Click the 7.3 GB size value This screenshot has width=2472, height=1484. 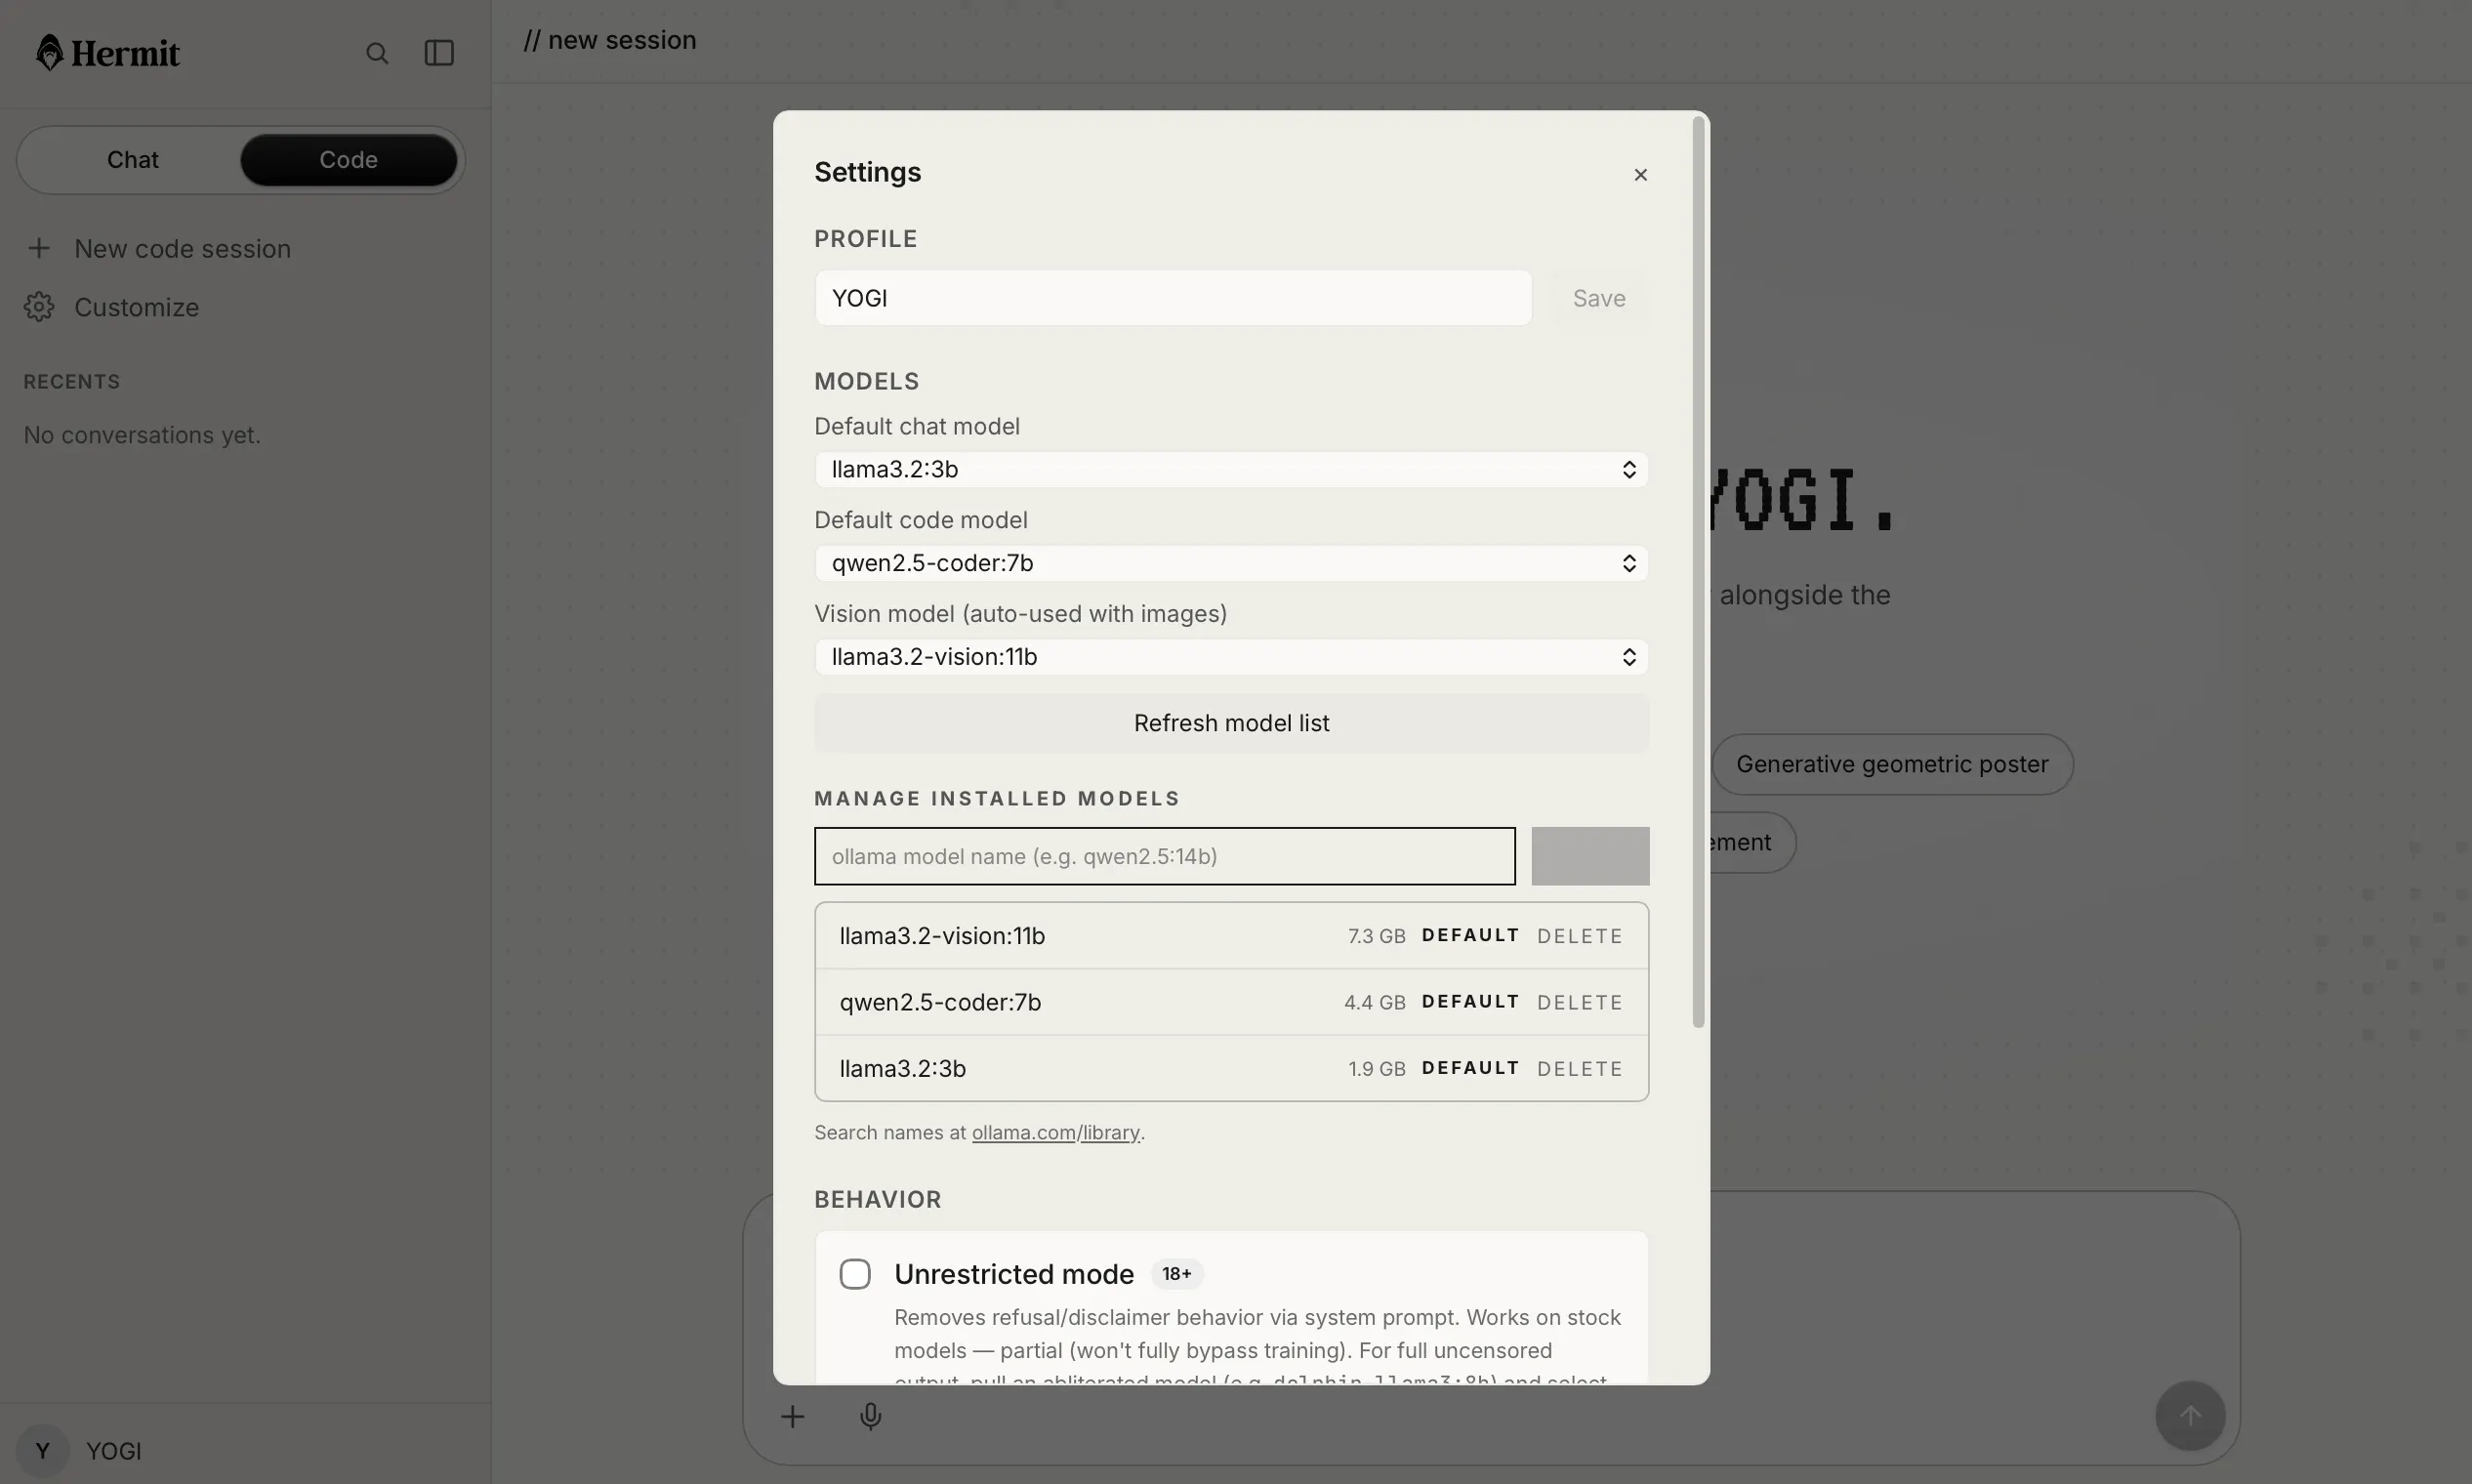[x=1376, y=936]
